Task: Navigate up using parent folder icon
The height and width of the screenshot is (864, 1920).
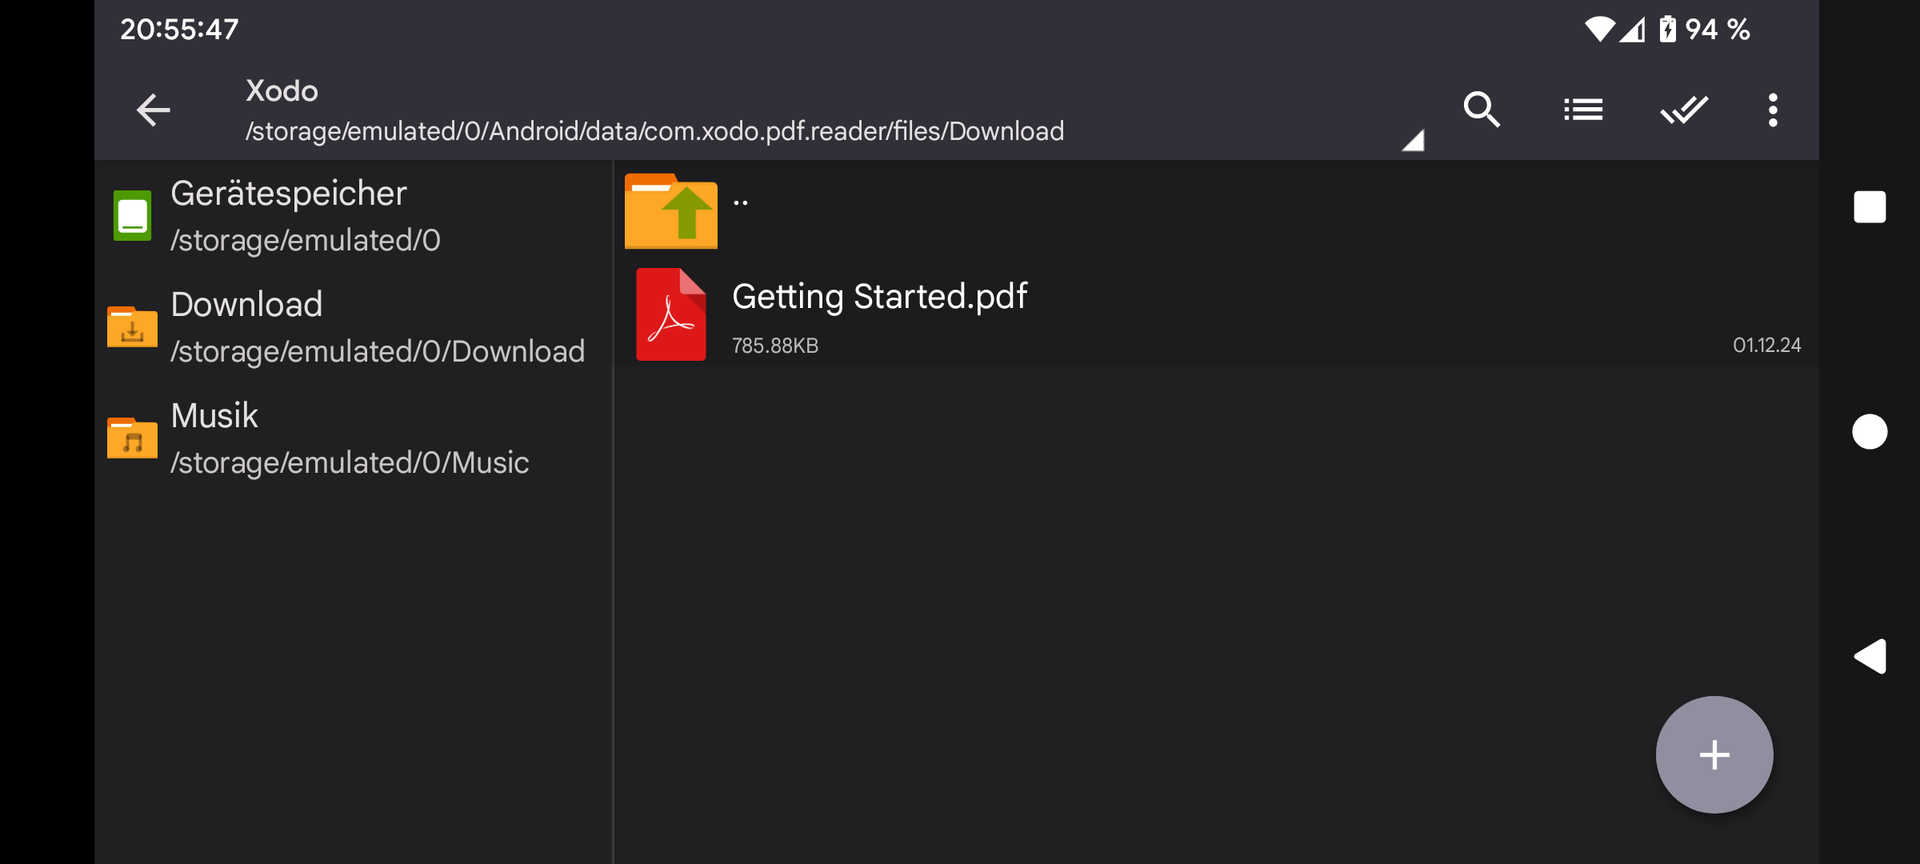Action: [x=671, y=211]
